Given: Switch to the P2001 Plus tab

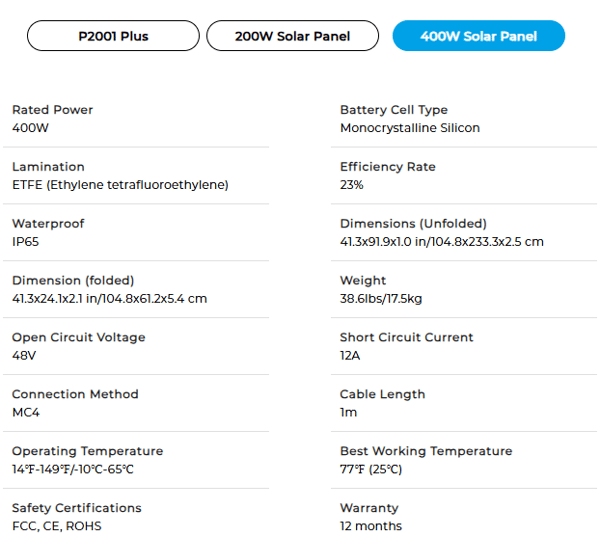Looking at the screenshot, I should 113,36.
